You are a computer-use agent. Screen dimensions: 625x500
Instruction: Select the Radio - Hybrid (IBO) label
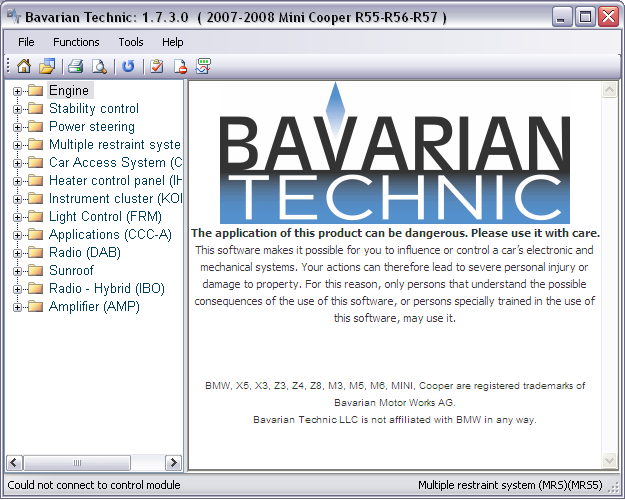[x=107, y=288]
